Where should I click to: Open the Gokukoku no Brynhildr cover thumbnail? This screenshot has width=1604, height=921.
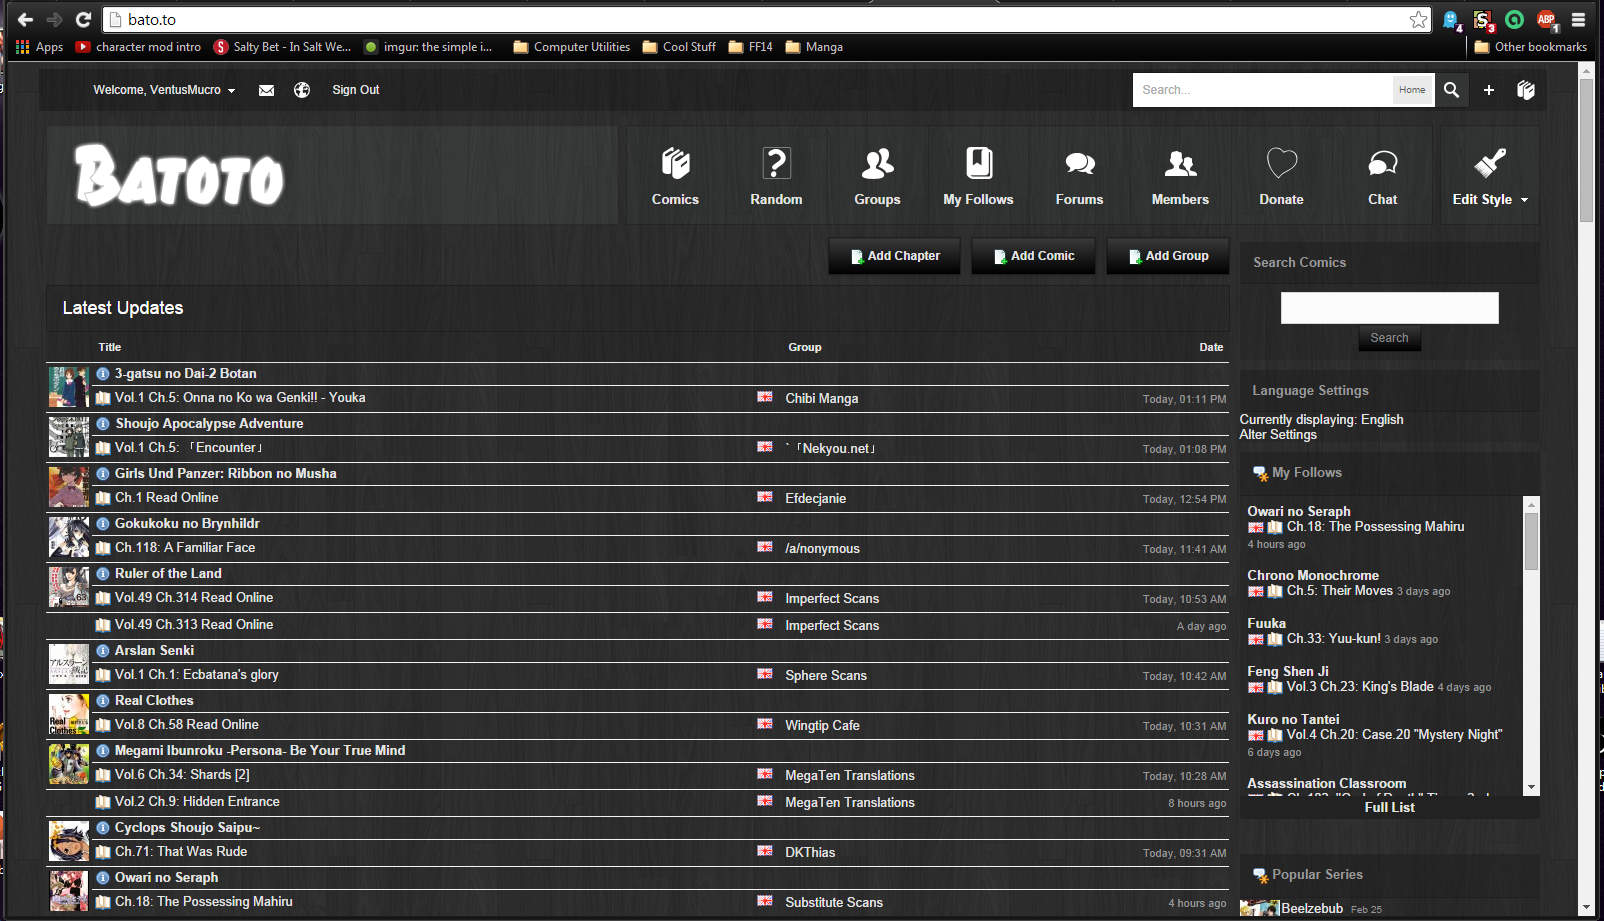pyautogui.click(x=69, y=537)
